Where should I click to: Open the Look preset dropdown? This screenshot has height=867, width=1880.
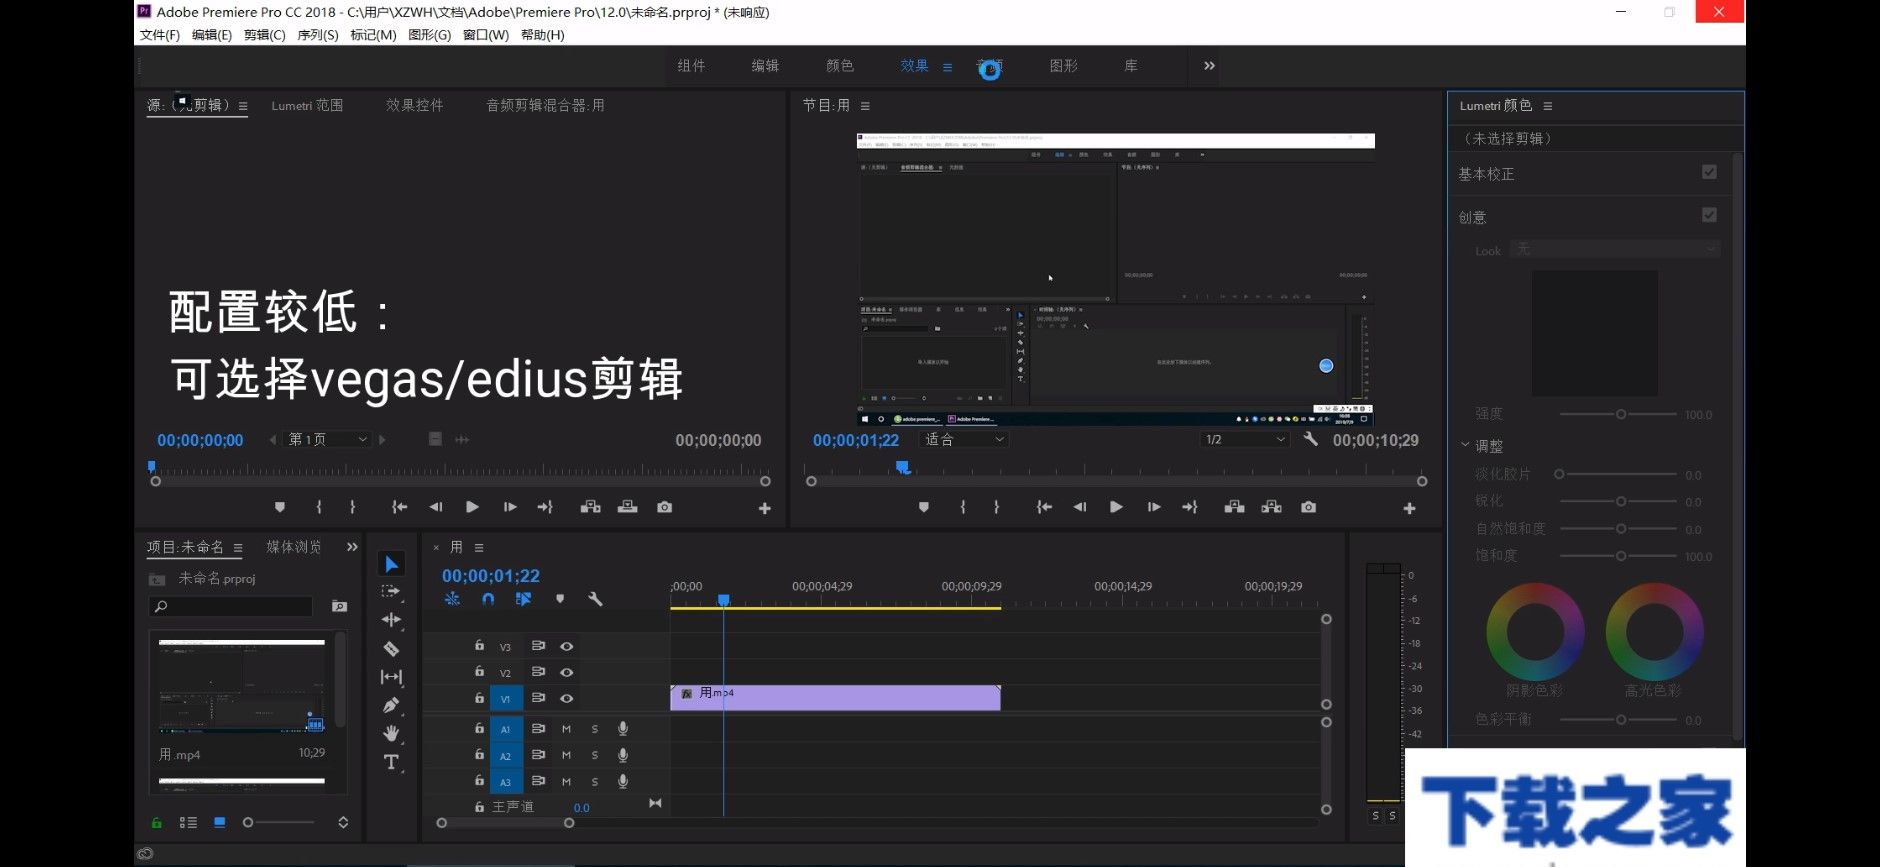[x=1615, y=249]
